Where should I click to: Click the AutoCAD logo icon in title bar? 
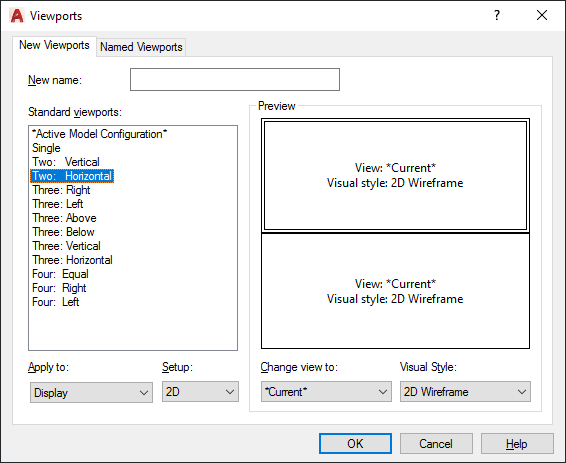(x=17, y=16)
